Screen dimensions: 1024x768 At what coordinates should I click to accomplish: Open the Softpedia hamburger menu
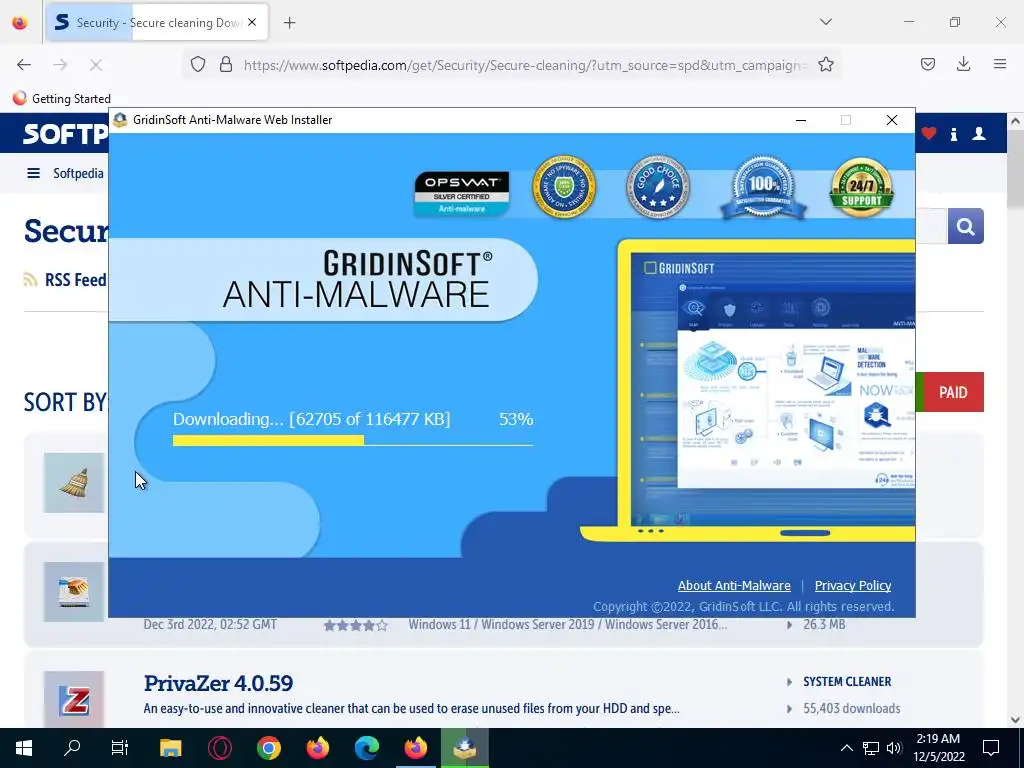tap(33, 173)
